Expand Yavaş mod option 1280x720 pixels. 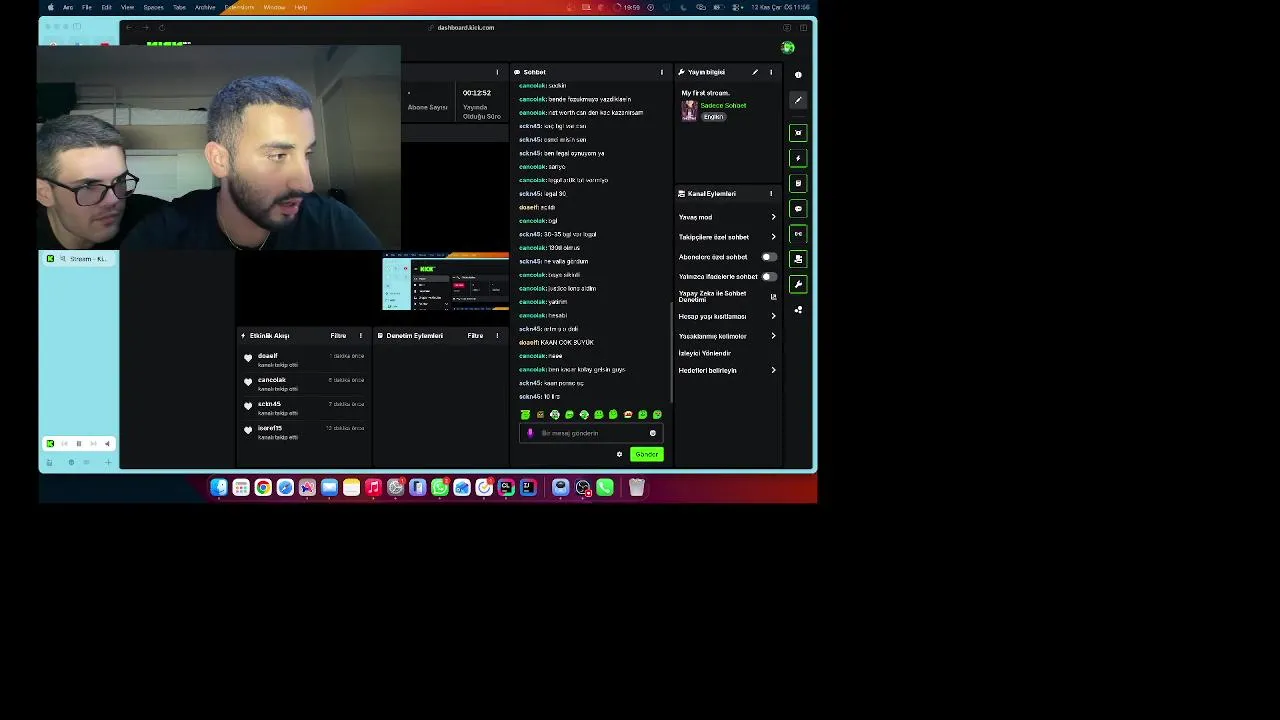click(x=726, y=217)
